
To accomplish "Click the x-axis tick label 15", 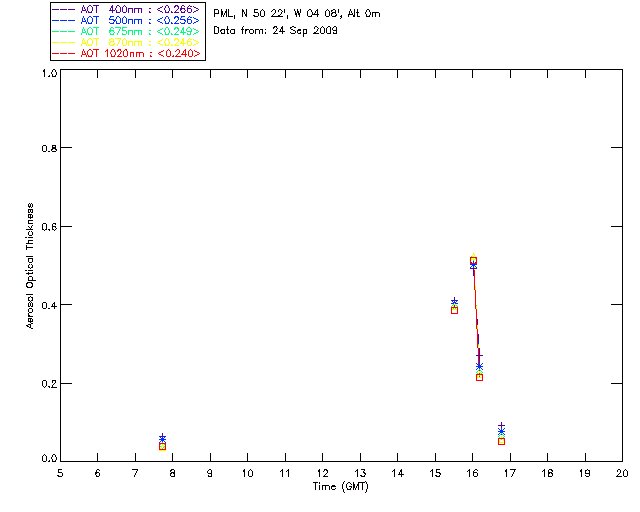I will (x=435, y=473).
